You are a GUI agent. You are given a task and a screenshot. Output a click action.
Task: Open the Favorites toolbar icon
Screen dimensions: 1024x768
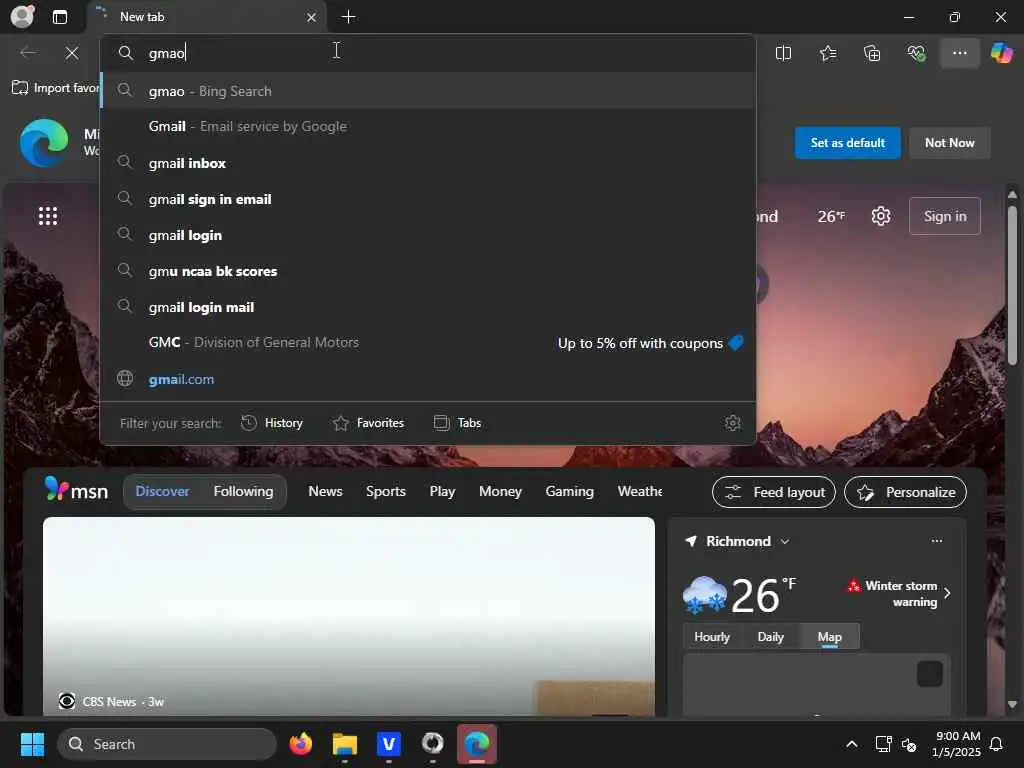(x=827, y=53)
